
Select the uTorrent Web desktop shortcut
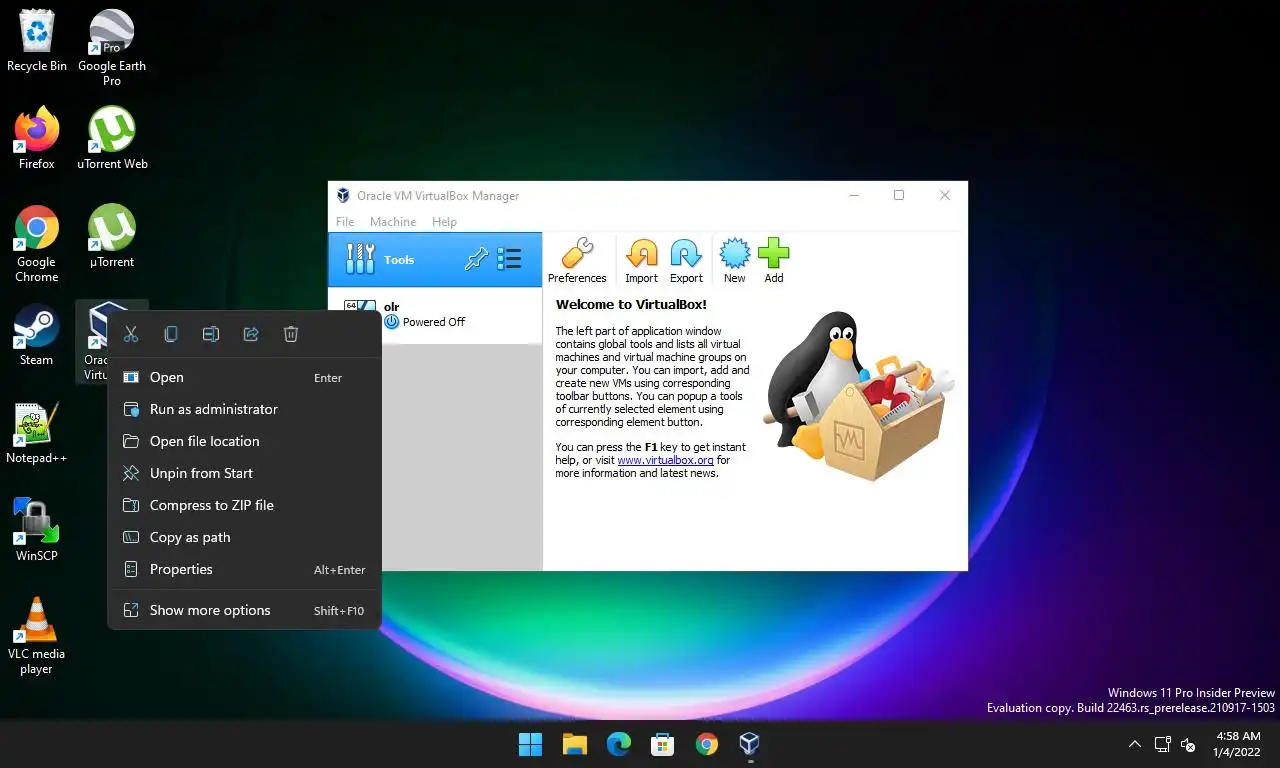[x=112, y=138]
